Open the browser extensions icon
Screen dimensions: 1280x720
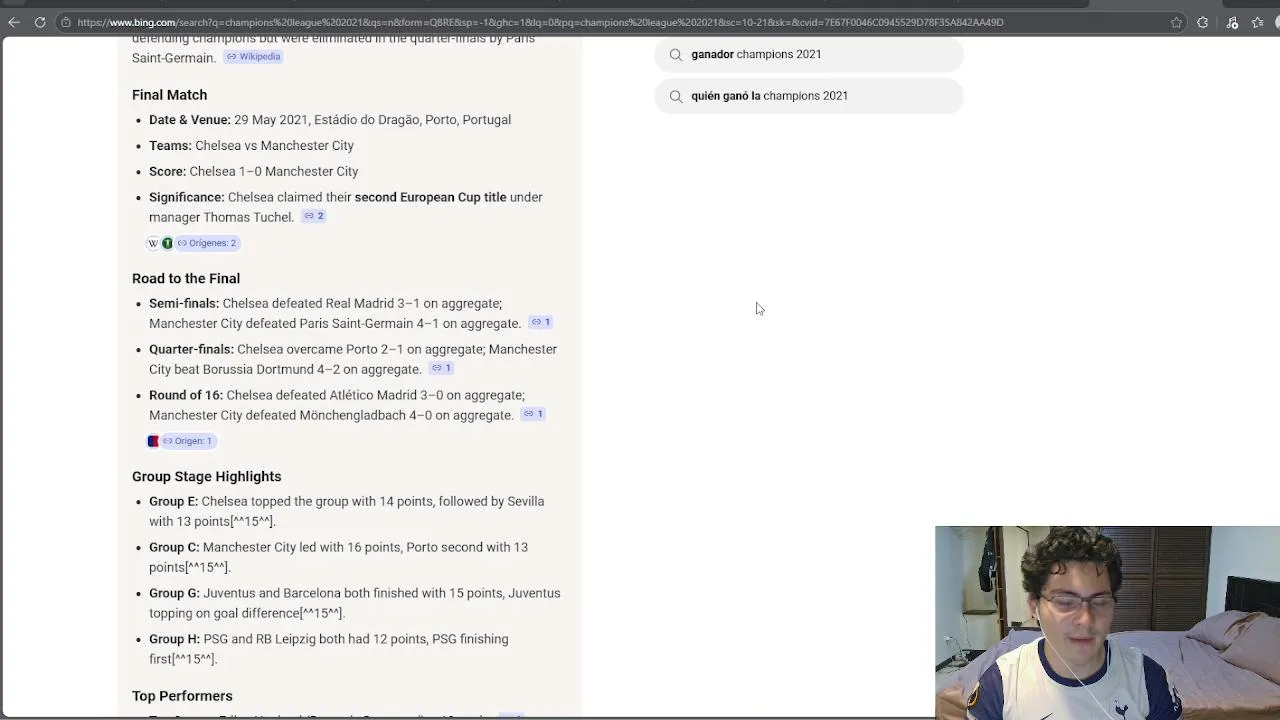(1203, 22)
